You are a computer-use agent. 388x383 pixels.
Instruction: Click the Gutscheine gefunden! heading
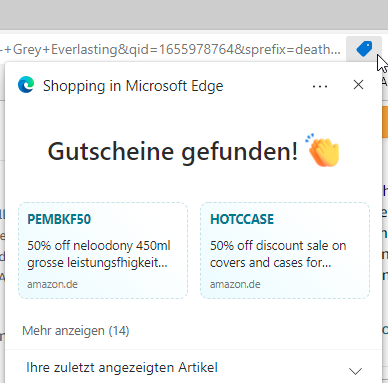coord(173,151)
